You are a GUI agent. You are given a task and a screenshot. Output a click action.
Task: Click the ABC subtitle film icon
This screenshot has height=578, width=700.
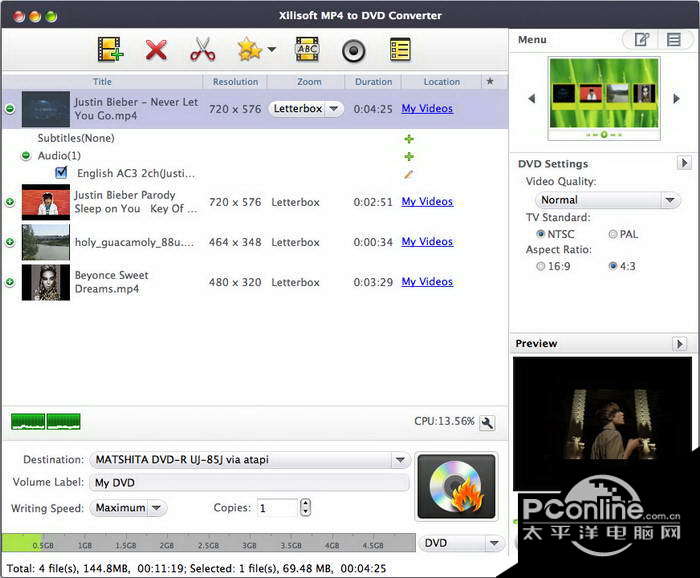click(x=307, y=50)
